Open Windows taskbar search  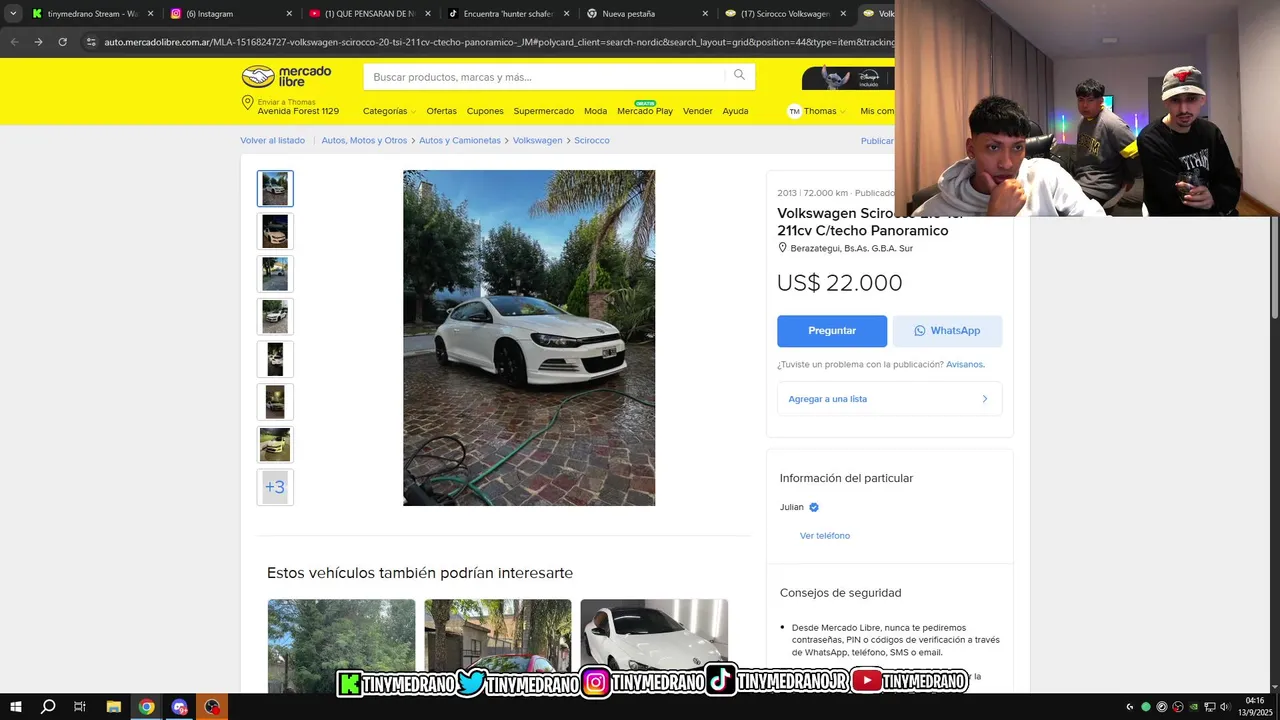click(48, 707)
